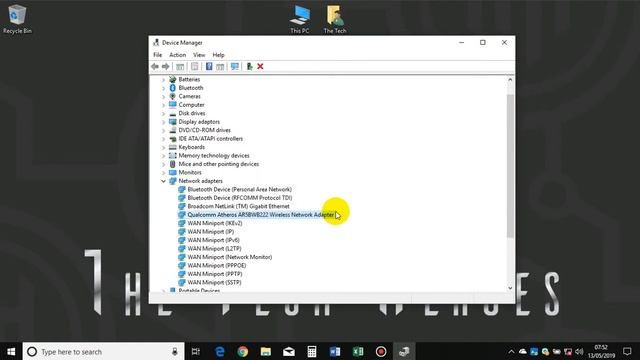Select WAN Miniport (PPPOE)
Screen dimensions: 640x360
coord(217,266)
